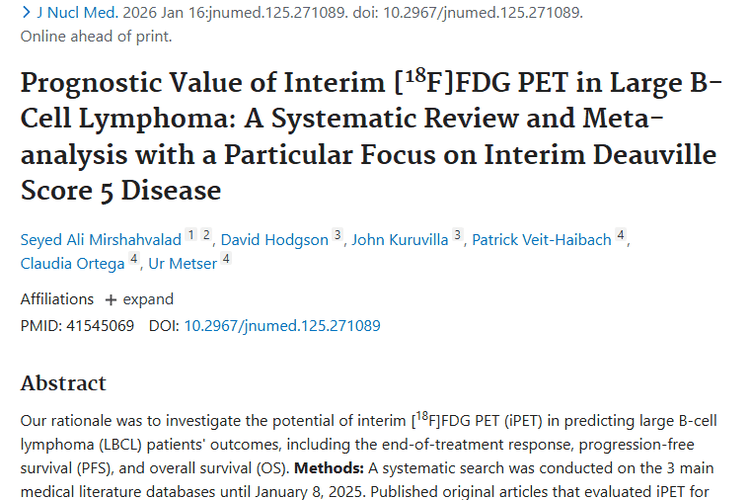Click affiliation superscript 1 after Mirshahvalad

tap(191, 236)
